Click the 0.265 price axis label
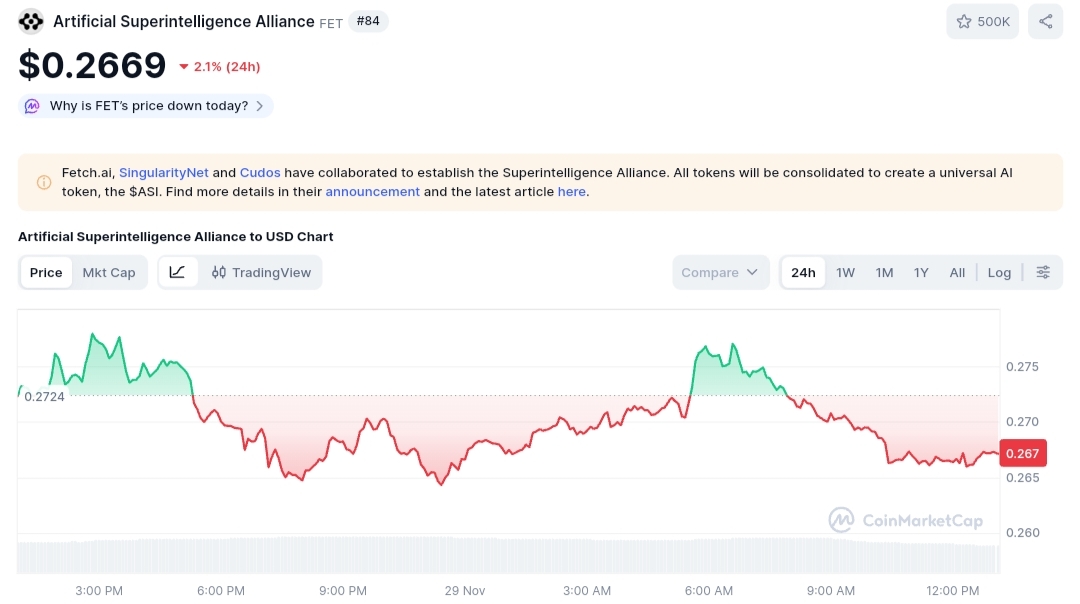Screen dimensions: 1080x604 click(1022, 477)
